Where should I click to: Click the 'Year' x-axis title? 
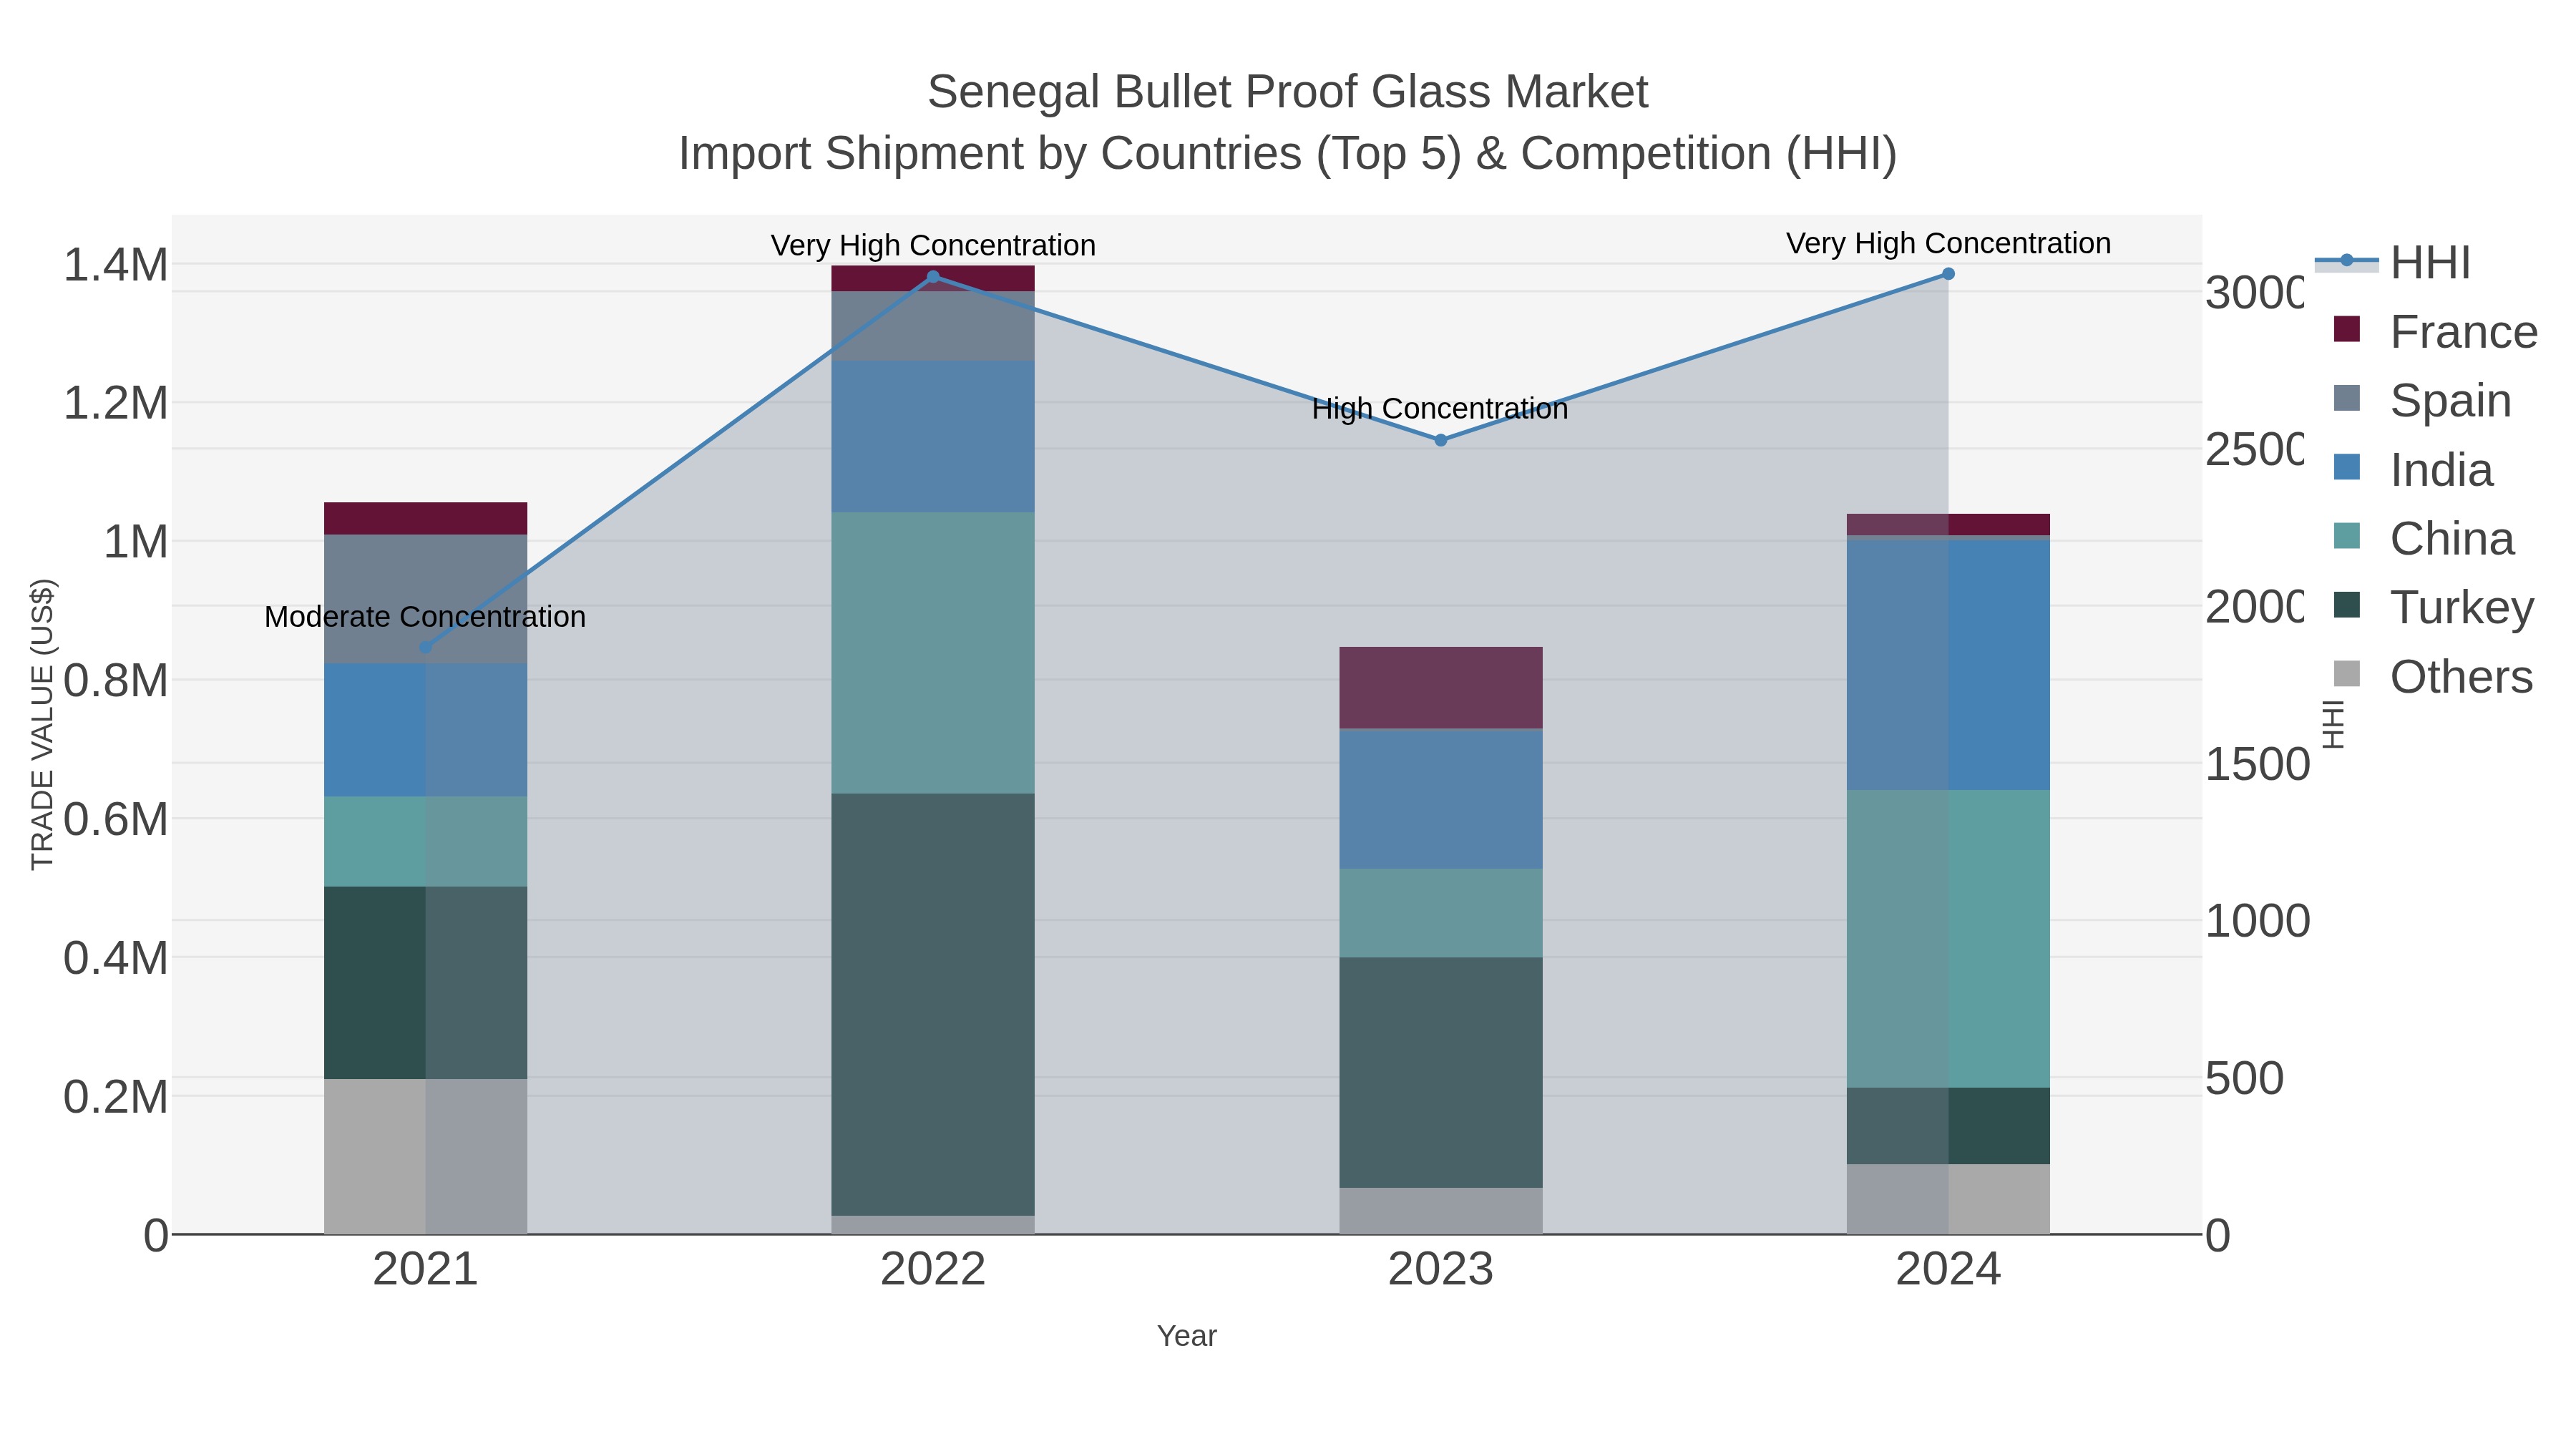point(1187,1336)
